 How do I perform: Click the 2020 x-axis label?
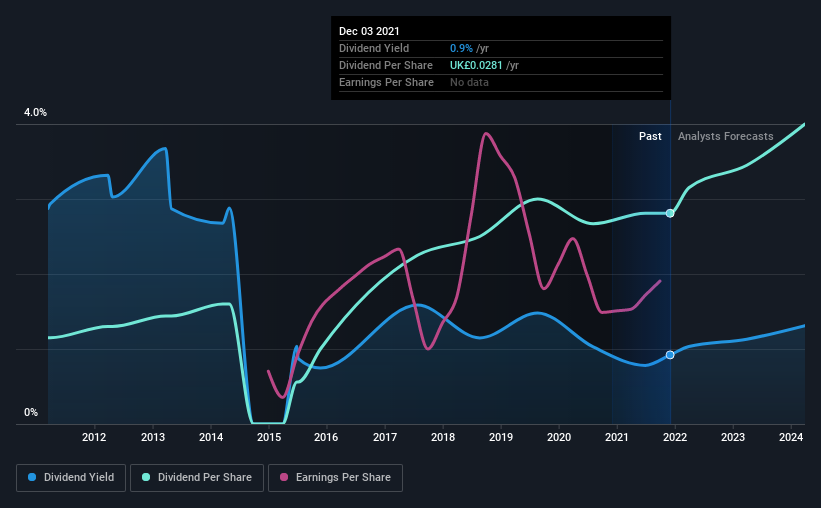pyautogui.click(x=559, y=437)
